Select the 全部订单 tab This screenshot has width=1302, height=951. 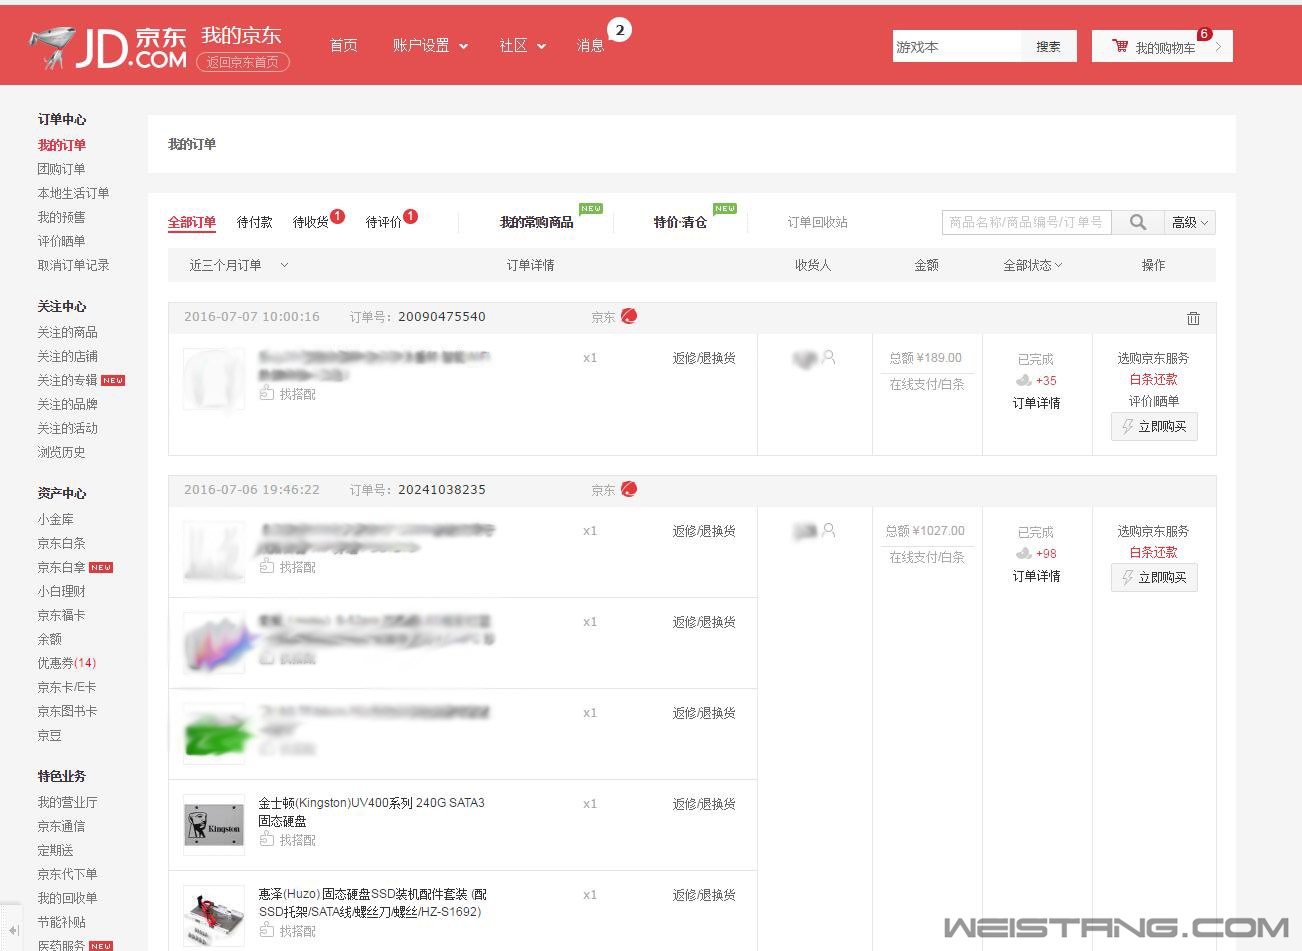click(192, 222)
